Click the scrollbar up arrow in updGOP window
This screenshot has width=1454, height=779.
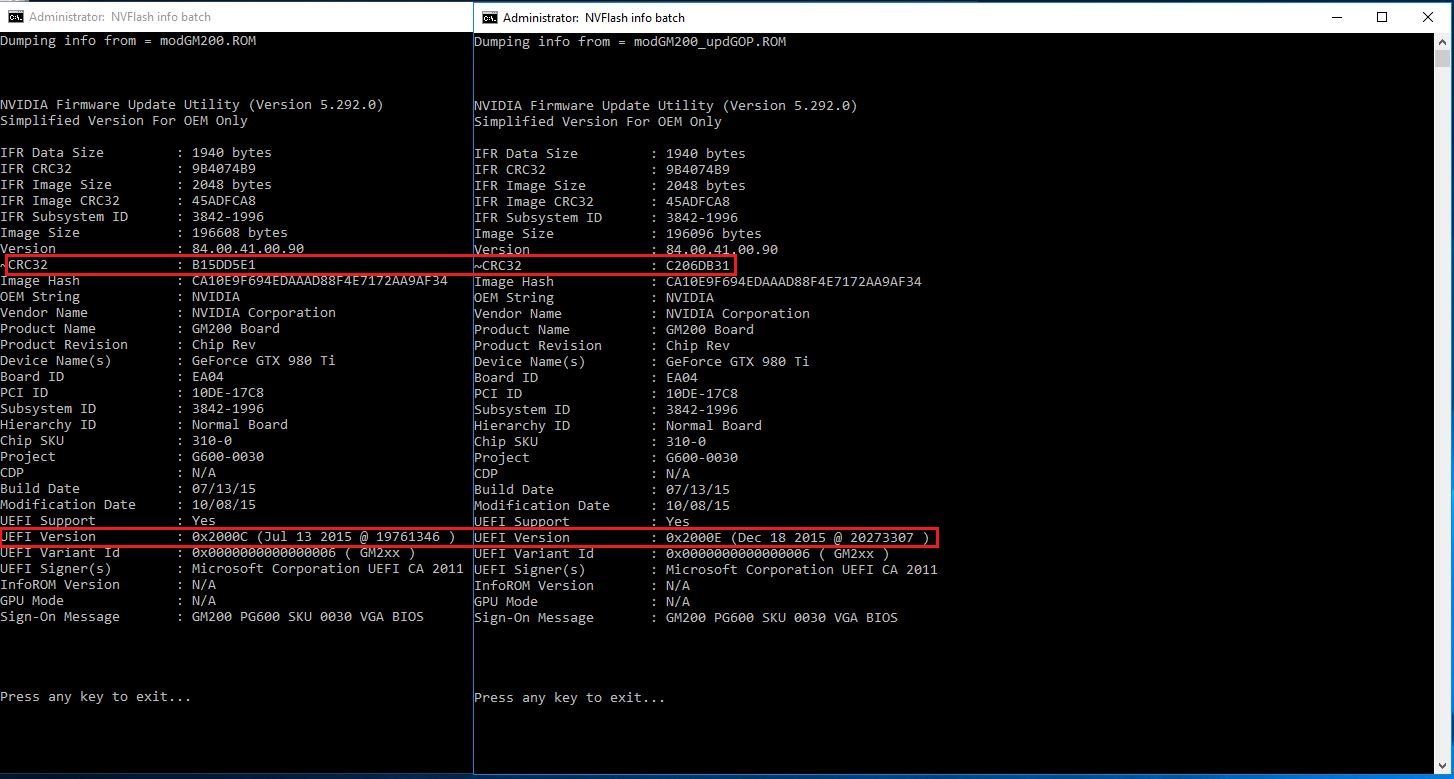point(1444,42)
